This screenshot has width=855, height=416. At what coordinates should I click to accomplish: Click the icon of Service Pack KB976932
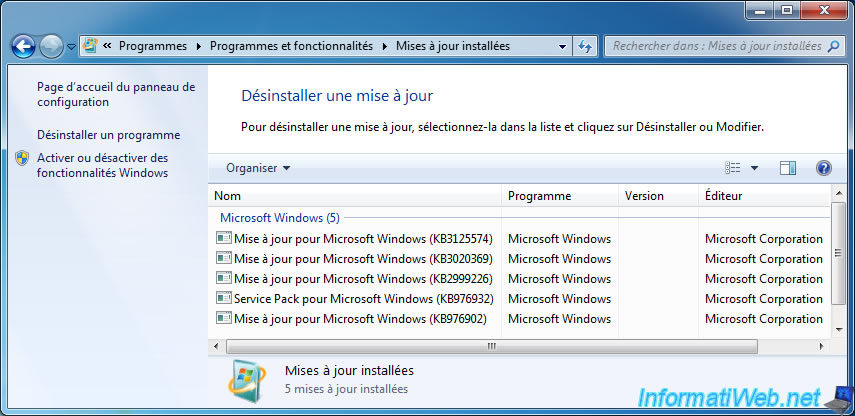coord(224,298)
